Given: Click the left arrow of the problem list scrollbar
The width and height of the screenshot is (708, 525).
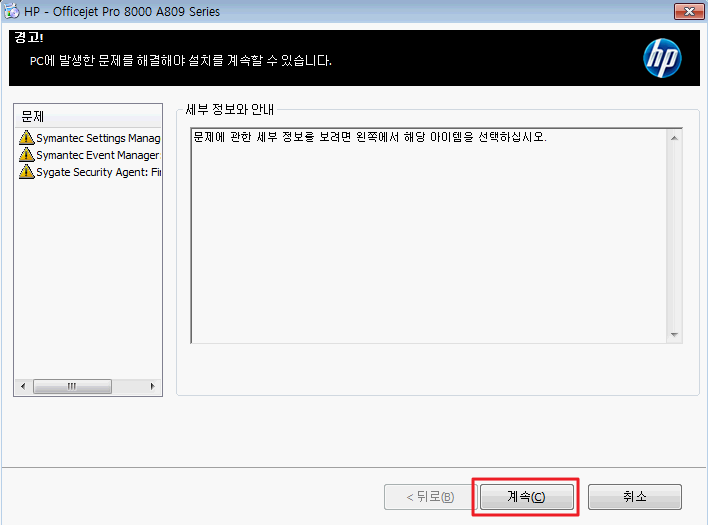Looking at the screenshot, I should click(23, 386).
